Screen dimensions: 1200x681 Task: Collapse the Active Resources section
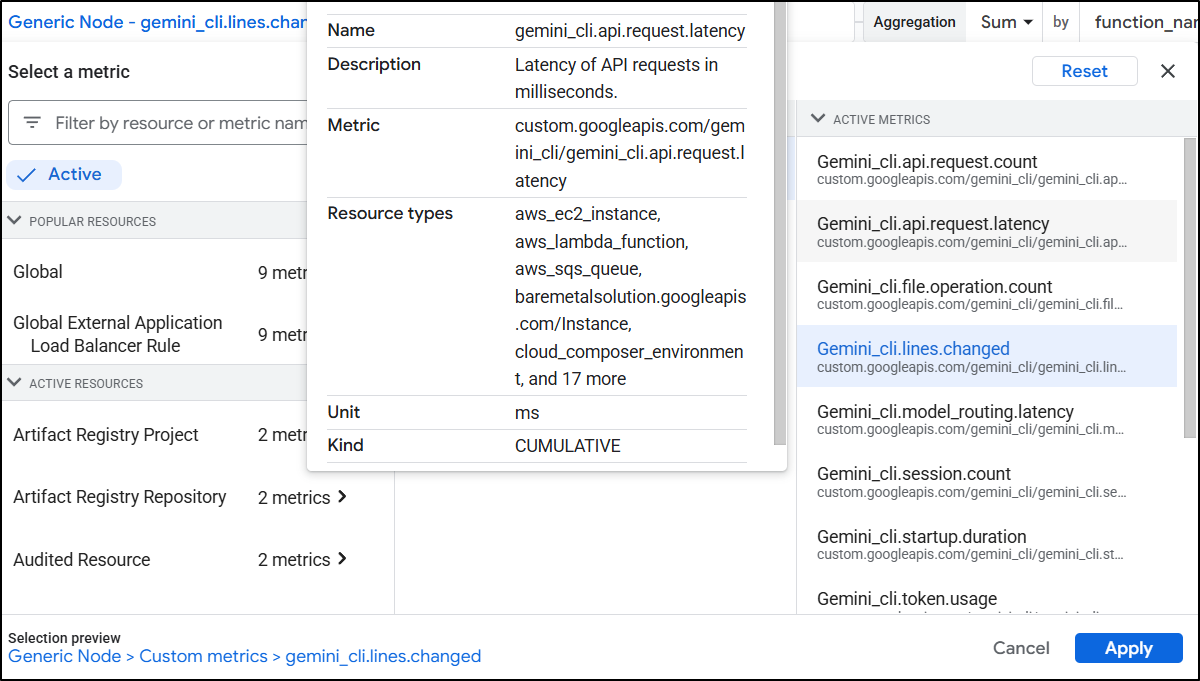(x=14, y=383)
